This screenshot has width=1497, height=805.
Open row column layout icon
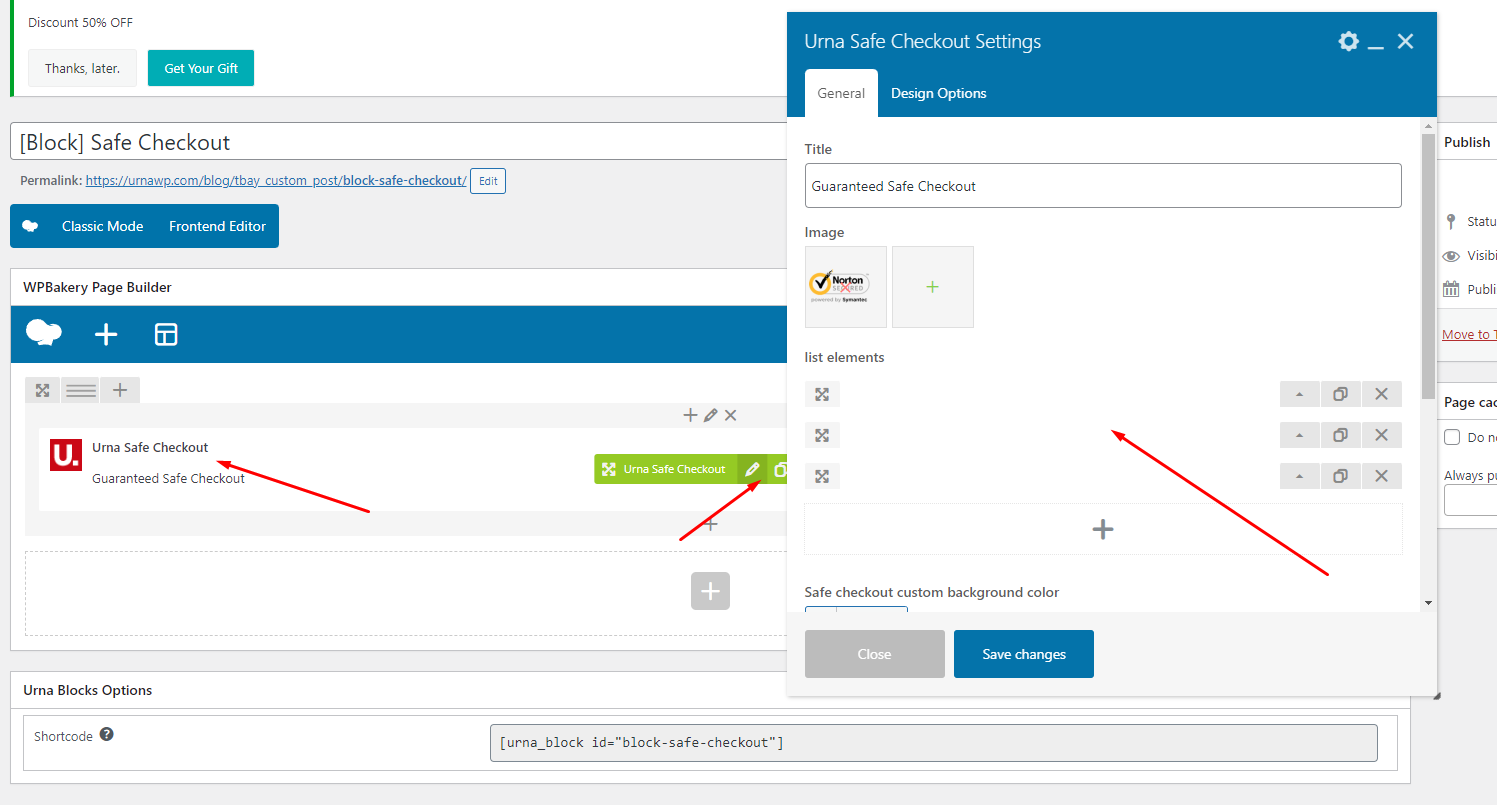coord(81,390)
